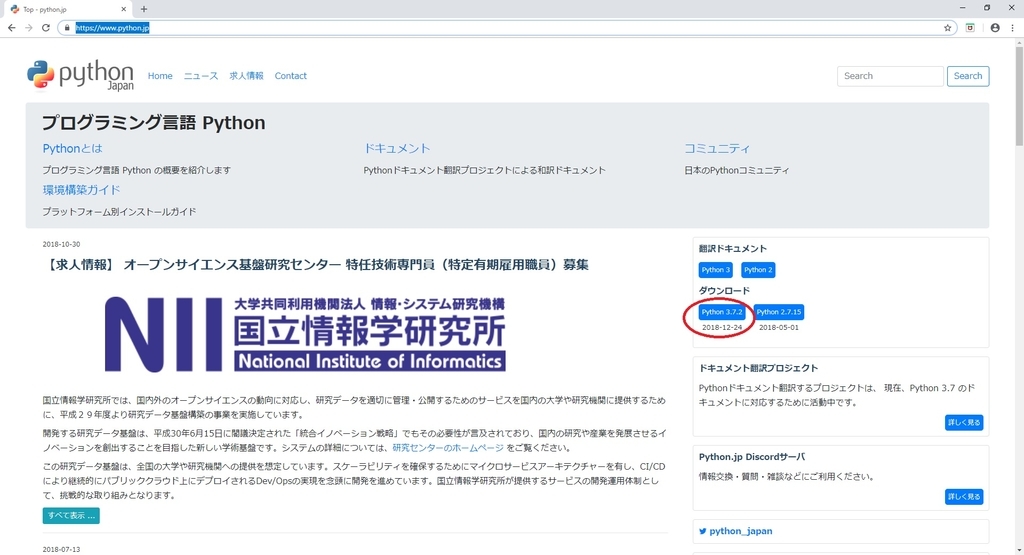Open the Pythonとは link
Image resolution: width=1024 pixels, height=555 pixels.
click(72, 149)
